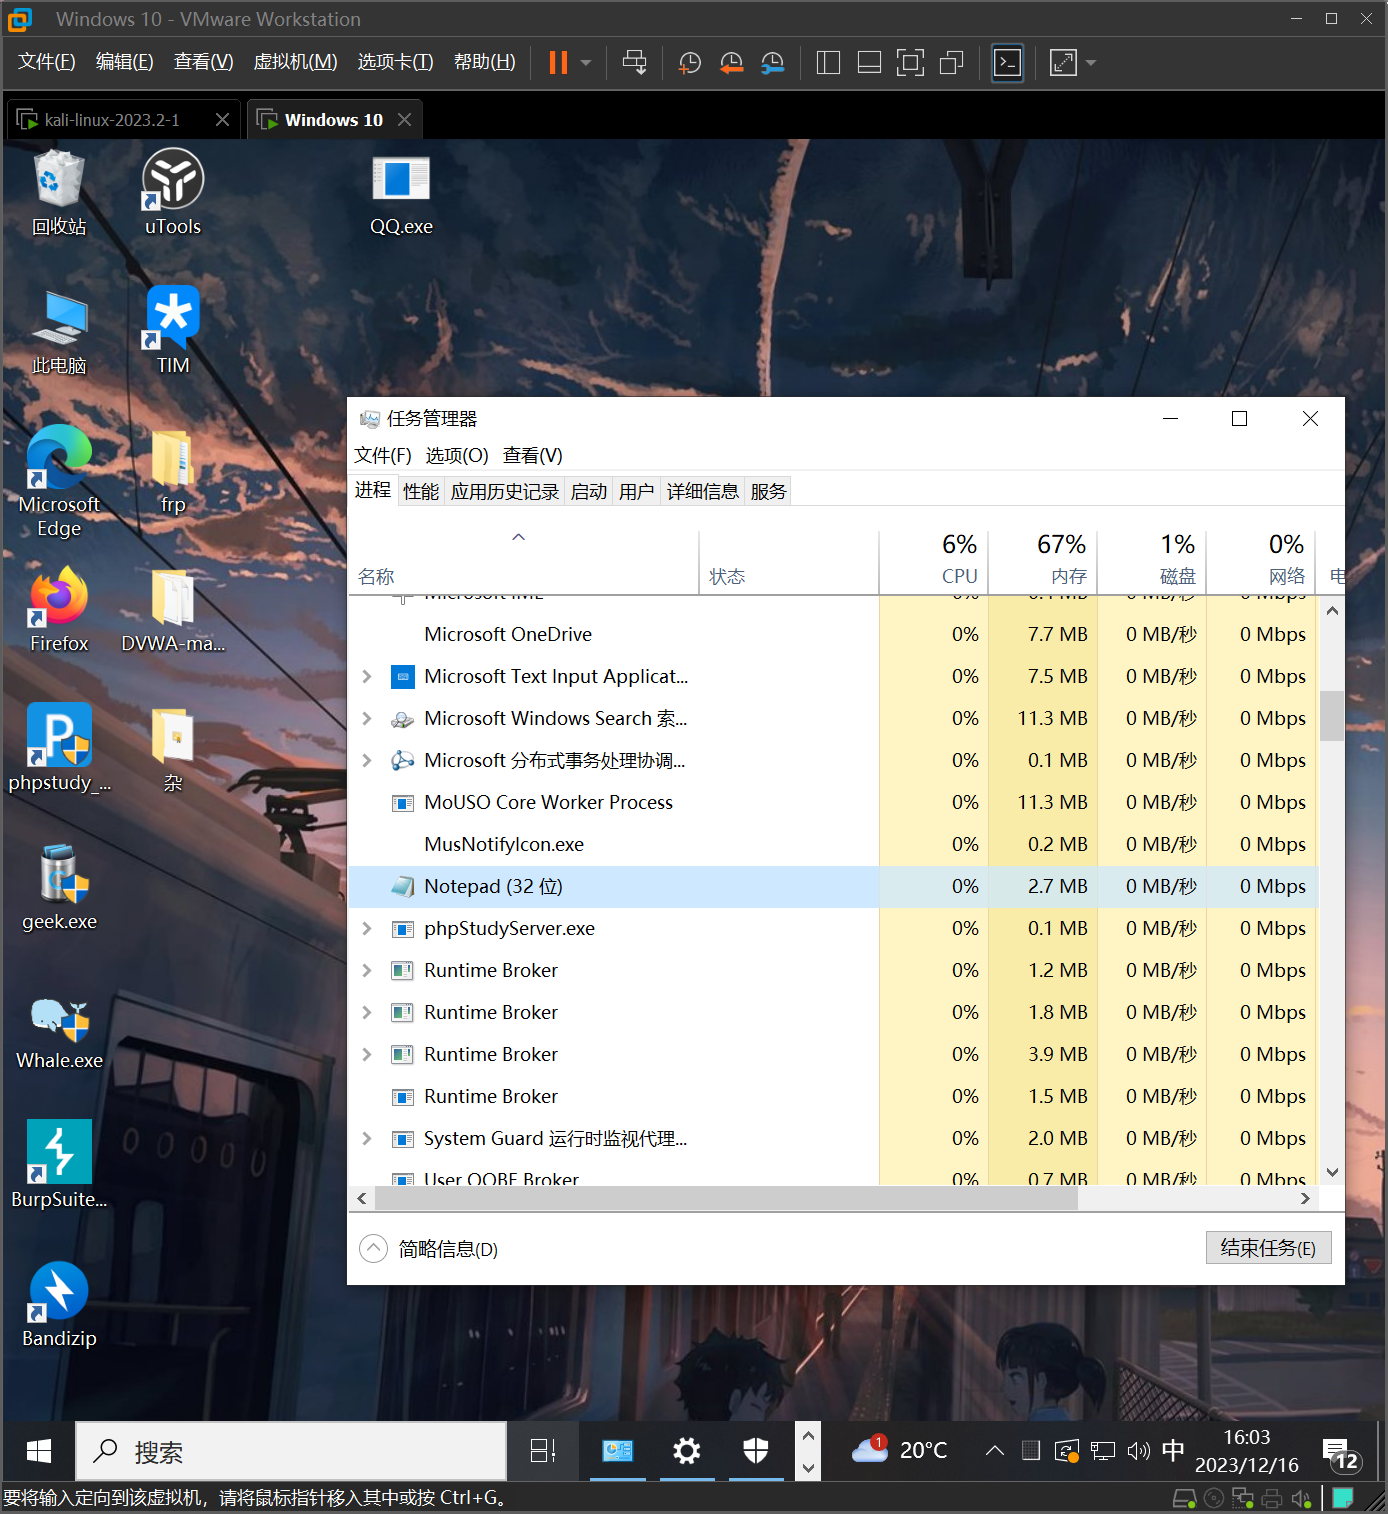The width and height of the screenshot is (1388, 1514).
Task: Click the VMware suspend (pause) toolbar icon
Action: [558, 63]
